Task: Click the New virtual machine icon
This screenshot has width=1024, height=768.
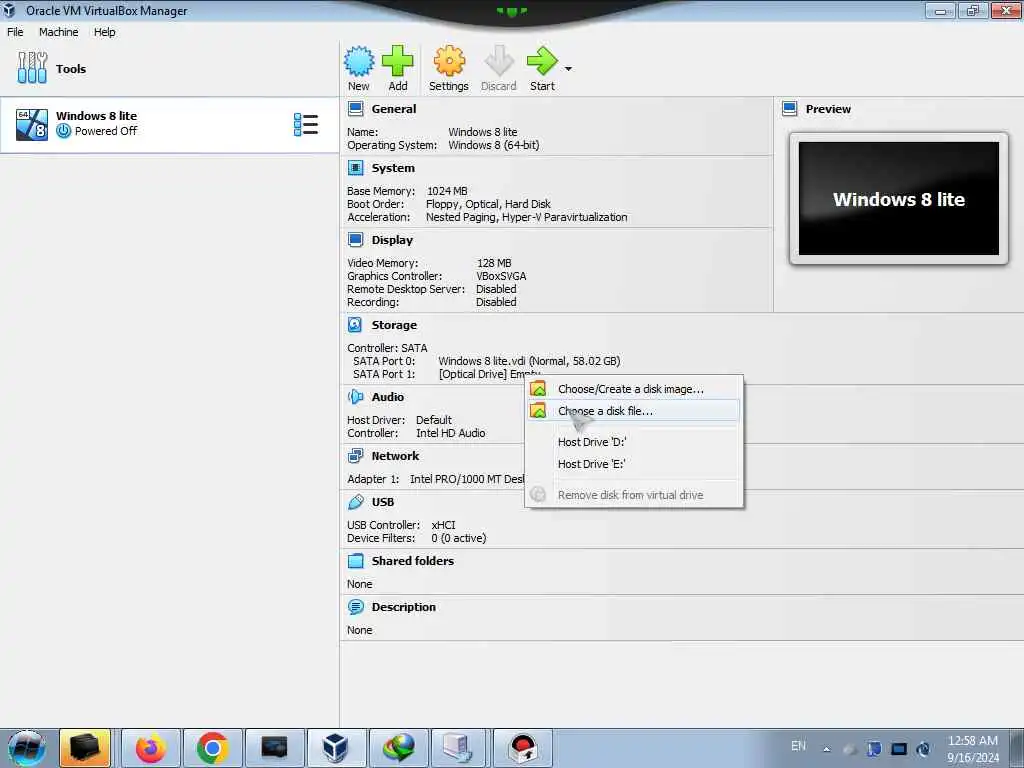Action: (359, 61)
